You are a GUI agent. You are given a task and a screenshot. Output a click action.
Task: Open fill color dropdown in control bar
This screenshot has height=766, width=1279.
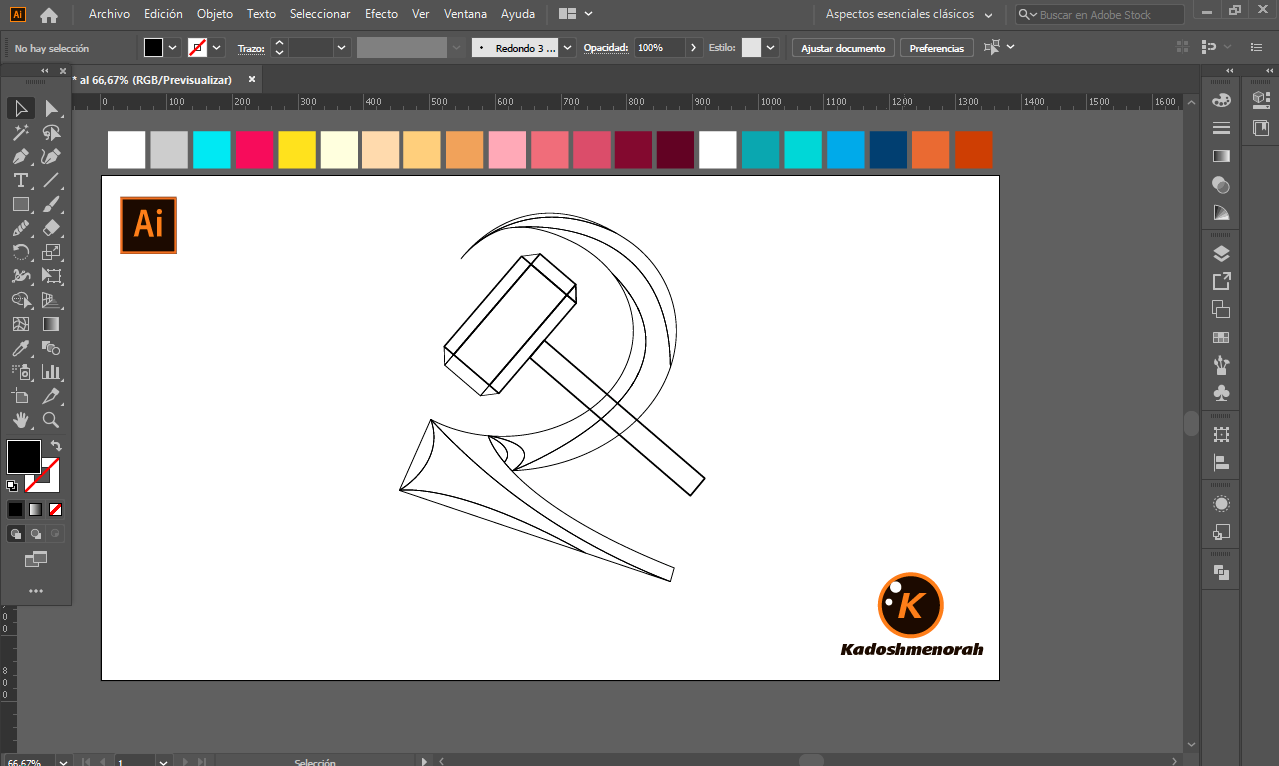(x=173, y=48)
